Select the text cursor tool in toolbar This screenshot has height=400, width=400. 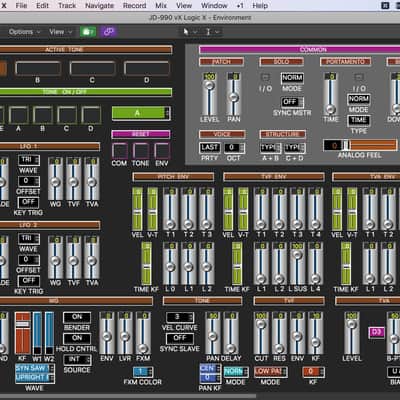pos(208,32)
